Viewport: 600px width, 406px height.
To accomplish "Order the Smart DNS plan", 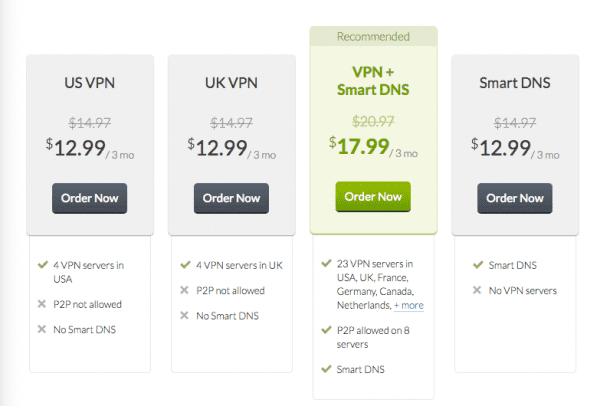I will [515, 198].
